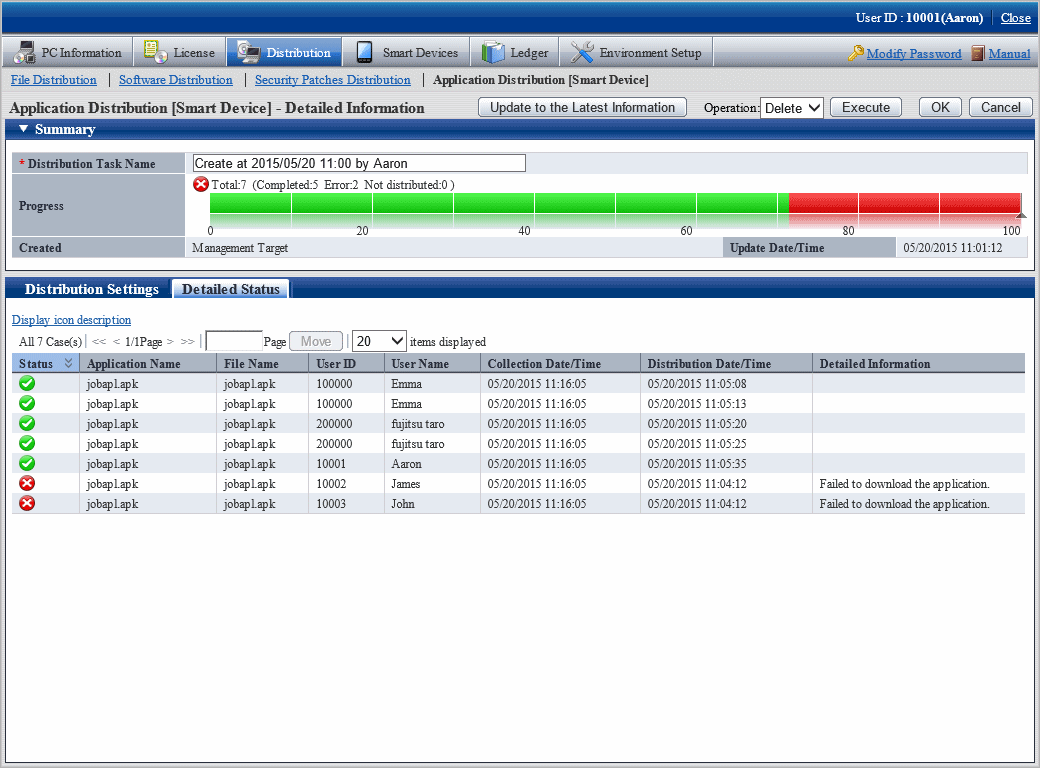Screen dimensions: 1040x768
Task: Click the Status column sort arrow
Action: click(69, 364)
